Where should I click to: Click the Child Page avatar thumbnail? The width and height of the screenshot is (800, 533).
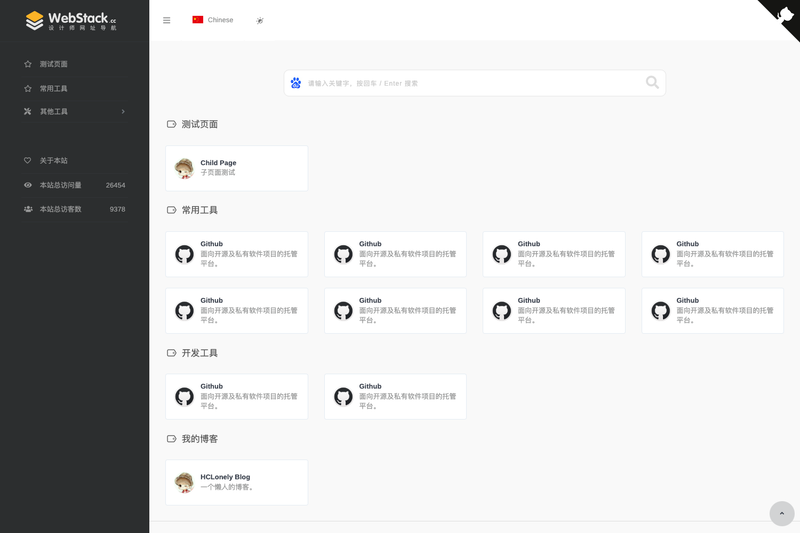pyautogui.click(x=184, y=168)
